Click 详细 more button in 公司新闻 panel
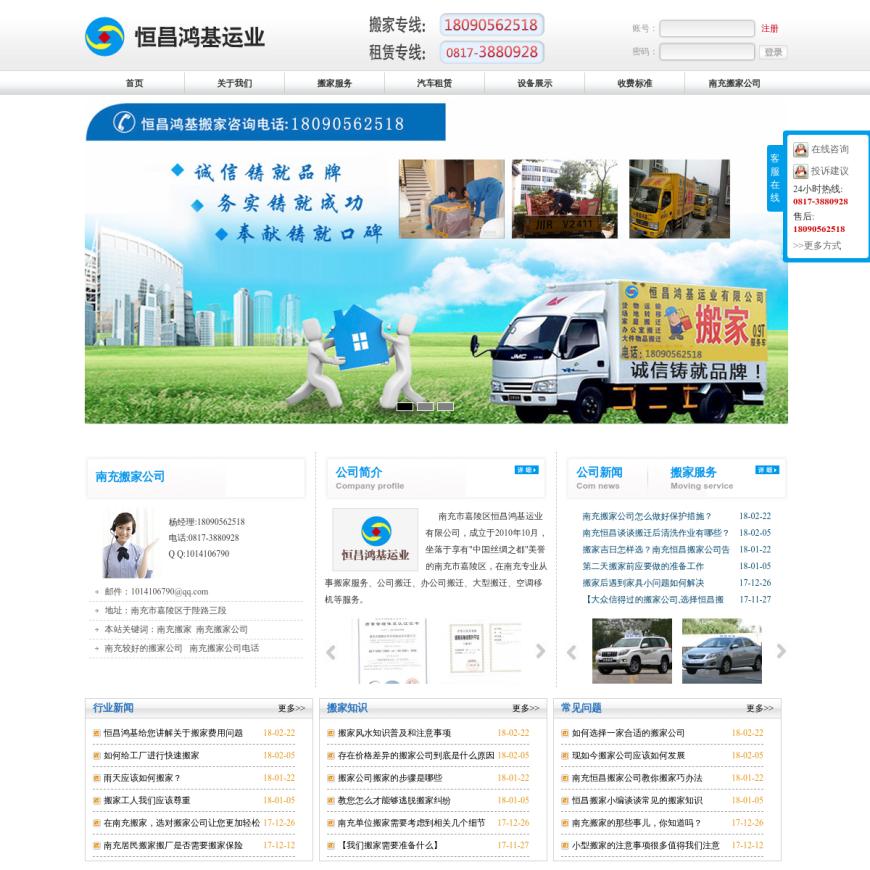 tap(767, 470)
